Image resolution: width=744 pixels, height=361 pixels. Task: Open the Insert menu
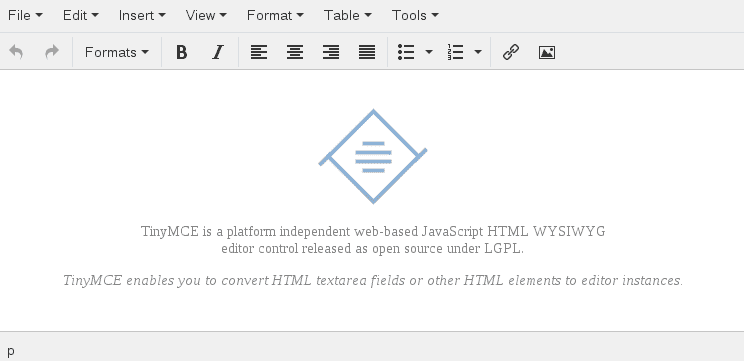142,16
